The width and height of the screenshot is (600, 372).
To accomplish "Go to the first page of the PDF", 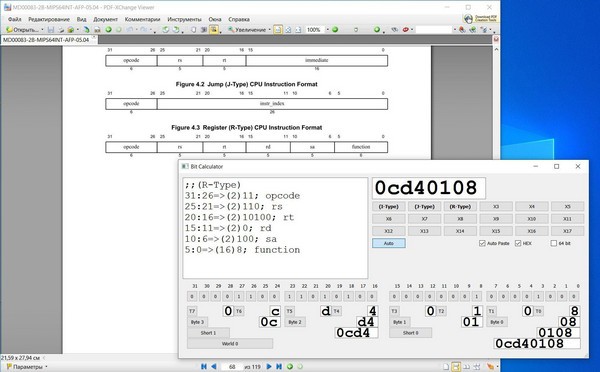I will click(x=204, y=367).
